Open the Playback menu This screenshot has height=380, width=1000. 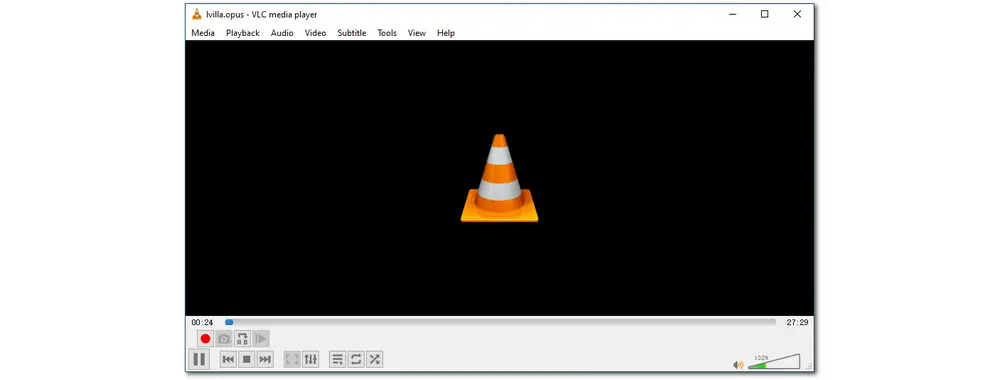click(242, 33)
